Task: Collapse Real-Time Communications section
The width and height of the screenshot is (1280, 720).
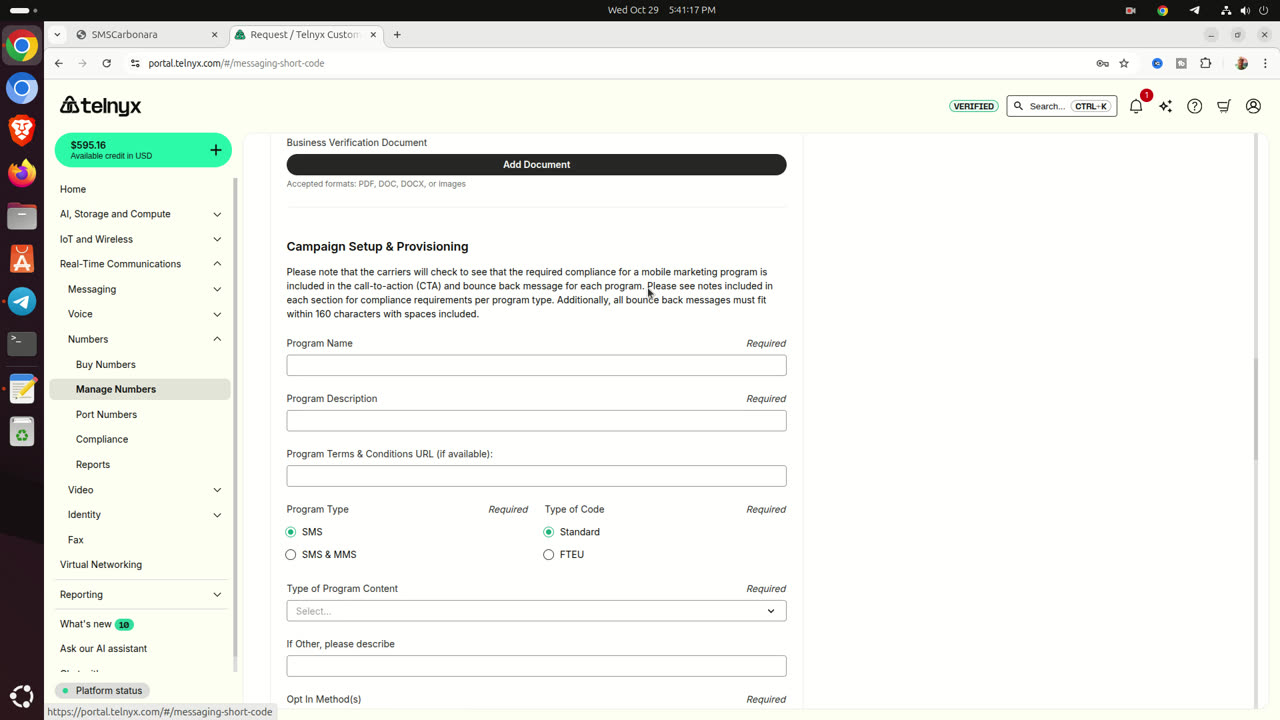Action: 217,264
